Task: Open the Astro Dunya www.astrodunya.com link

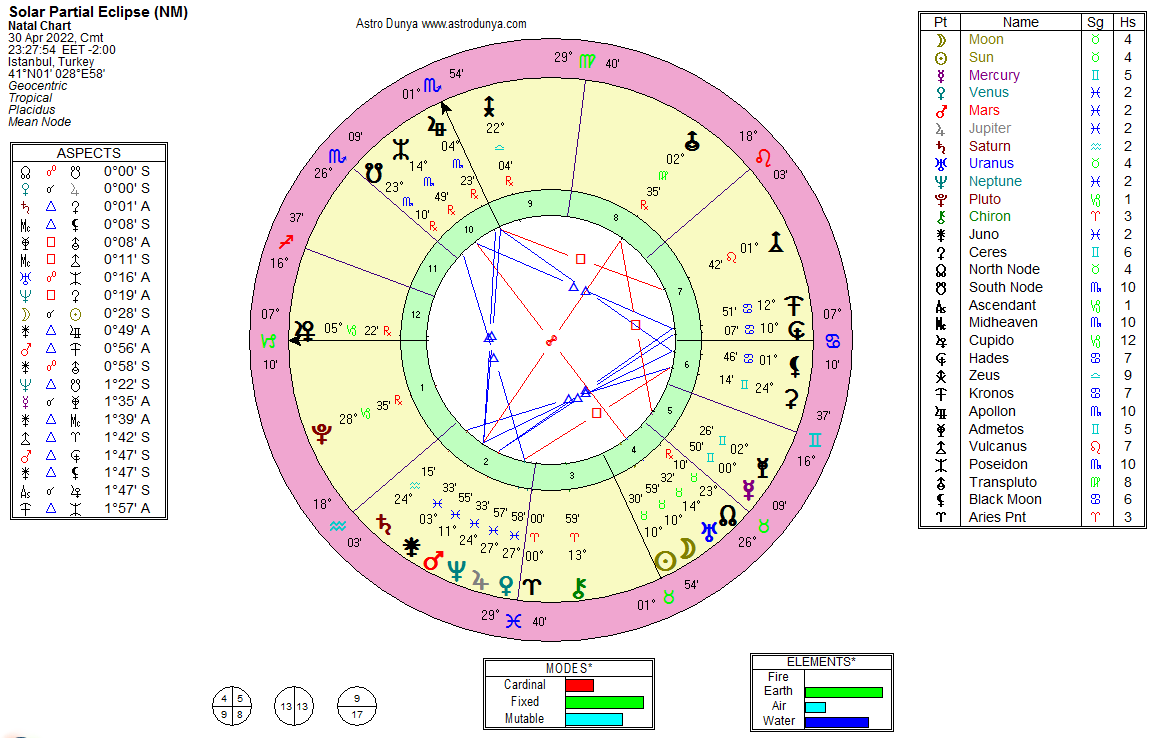Action: tap(441, 24)
